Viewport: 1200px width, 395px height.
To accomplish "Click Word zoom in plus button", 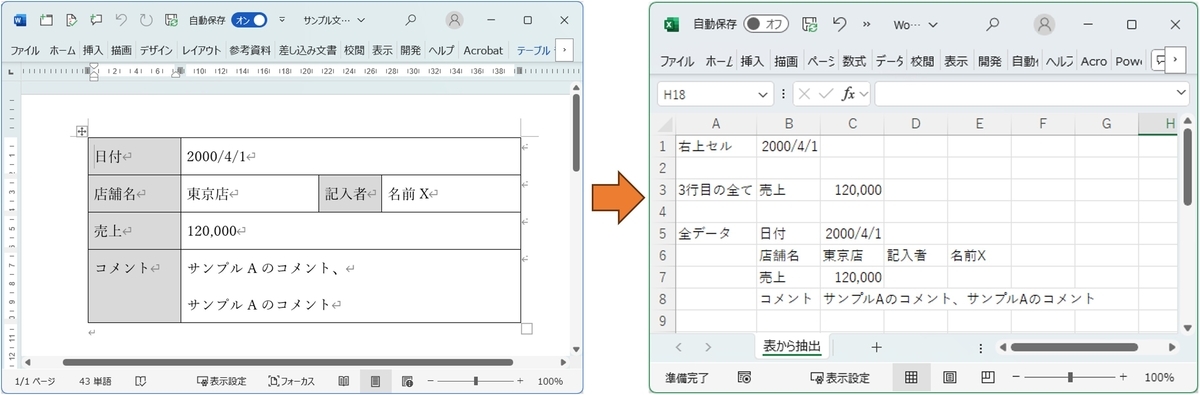I will tap(519, 381).
